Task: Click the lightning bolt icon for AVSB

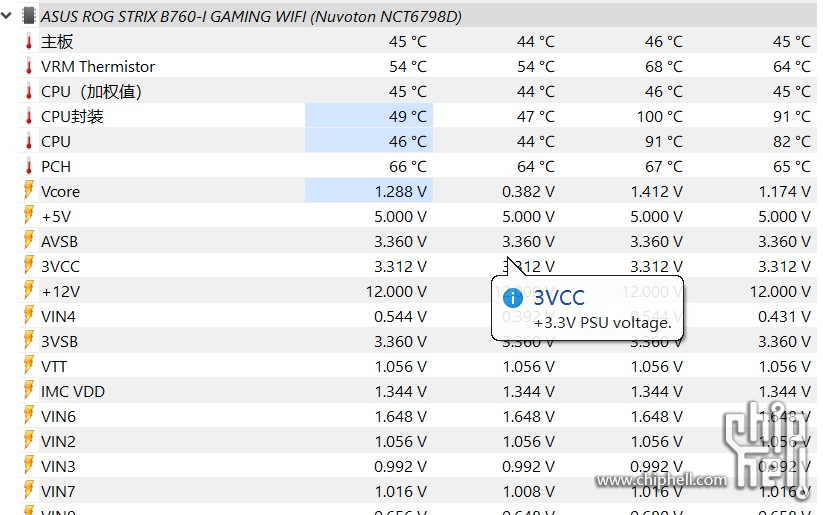Action: [x=29, y=241]
